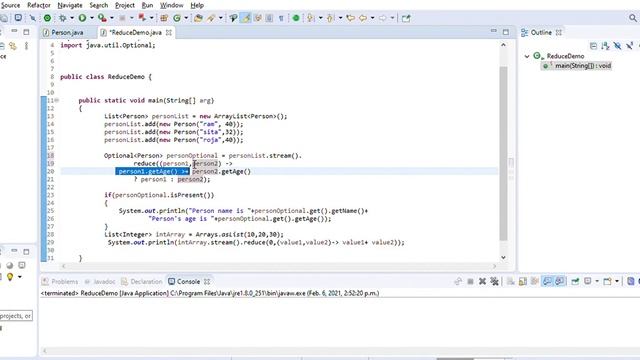Click Terminate stop square in Console toolbar
The image size is (640, 360).
[x=470, y=281]
